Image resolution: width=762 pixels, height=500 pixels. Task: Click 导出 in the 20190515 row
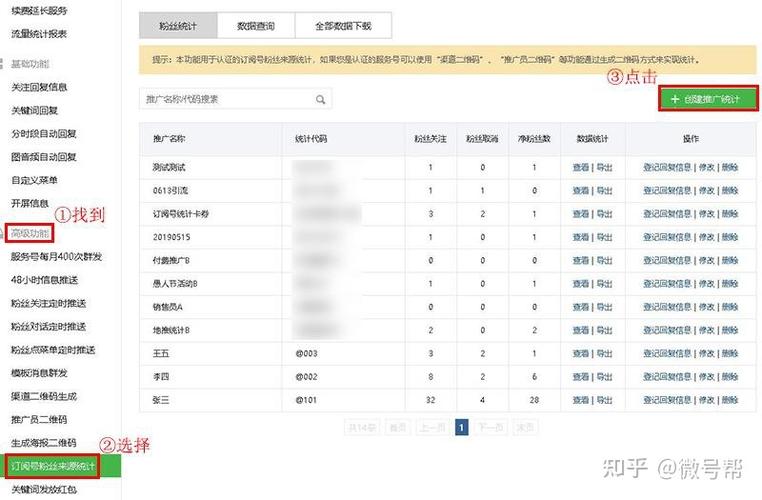tap(604, 238)
